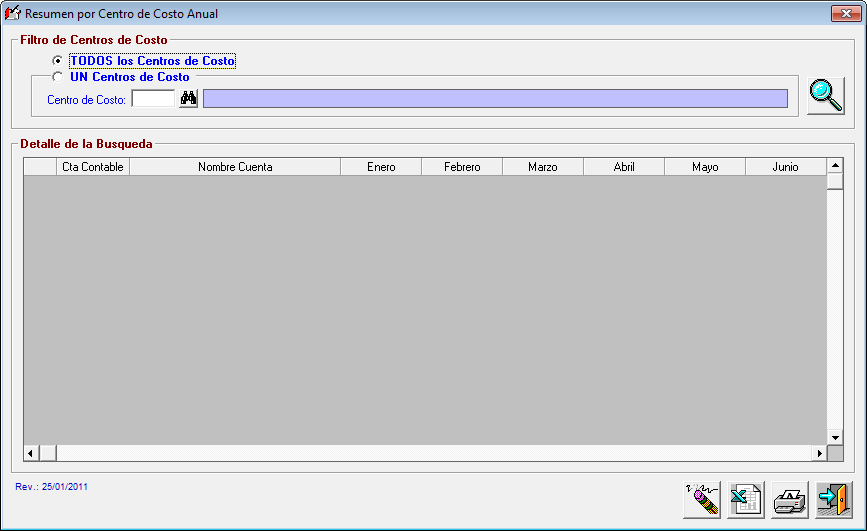Click the lavender cost center name field
Viewport: 867px width, 531px height.
(495, 99)
